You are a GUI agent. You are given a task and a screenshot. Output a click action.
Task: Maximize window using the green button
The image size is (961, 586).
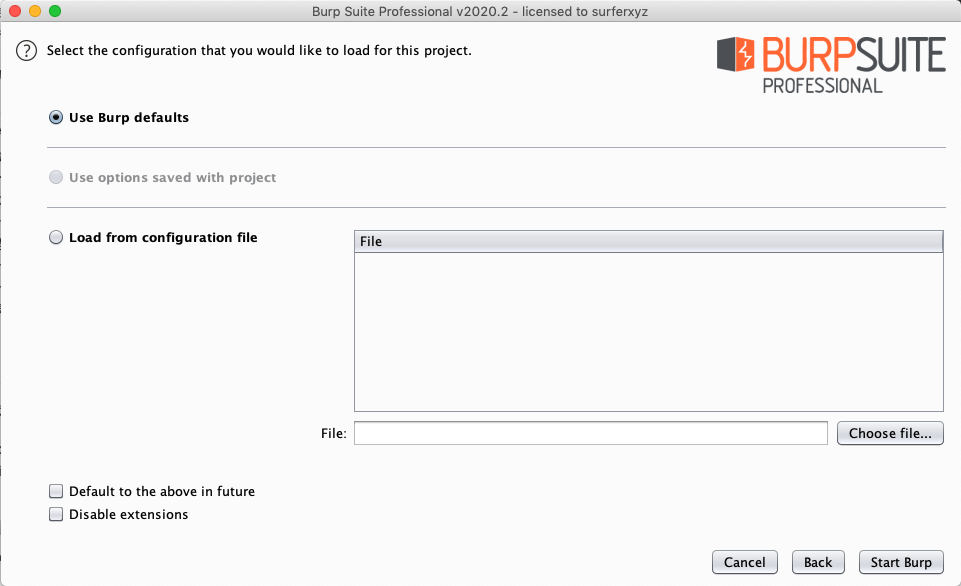tap(55, 11)
